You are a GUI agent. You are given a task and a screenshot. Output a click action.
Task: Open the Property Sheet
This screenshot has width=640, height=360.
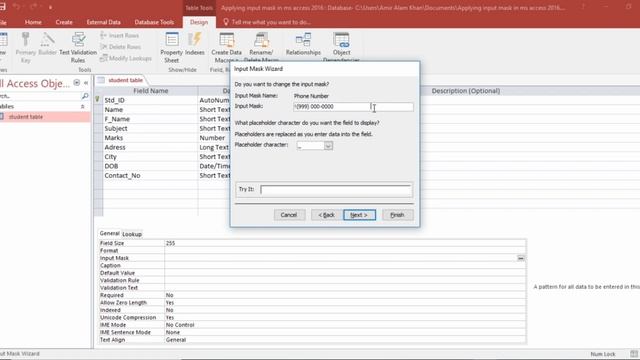pos(171,47)
